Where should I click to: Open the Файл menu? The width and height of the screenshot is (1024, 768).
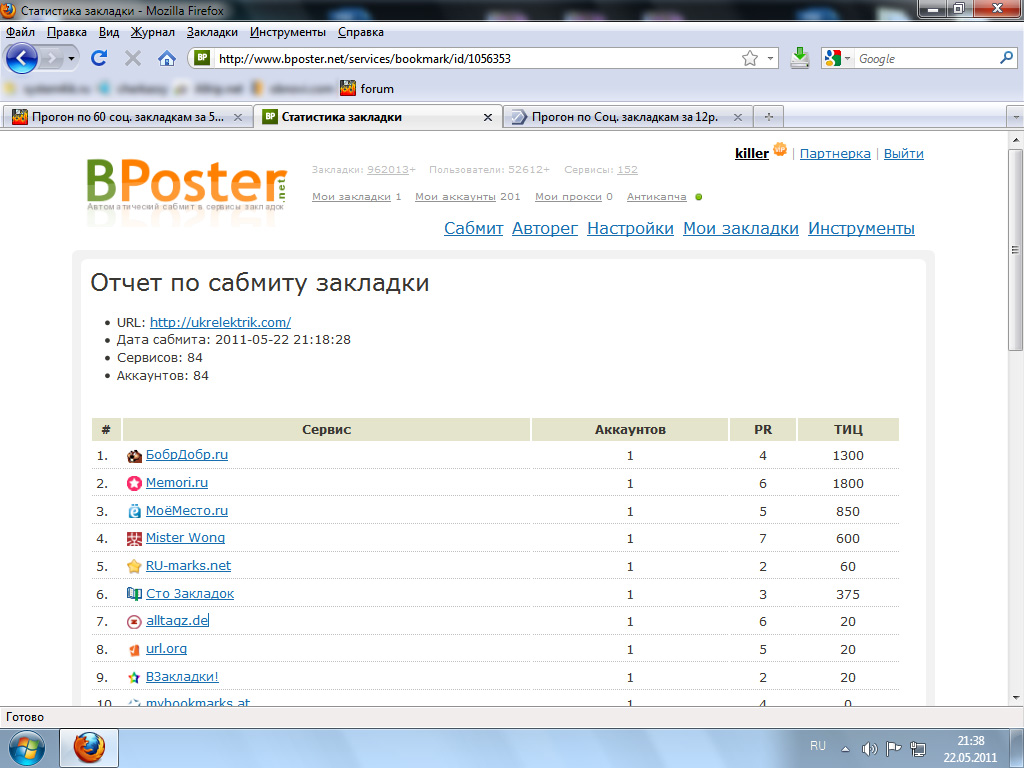pos(20,32)
